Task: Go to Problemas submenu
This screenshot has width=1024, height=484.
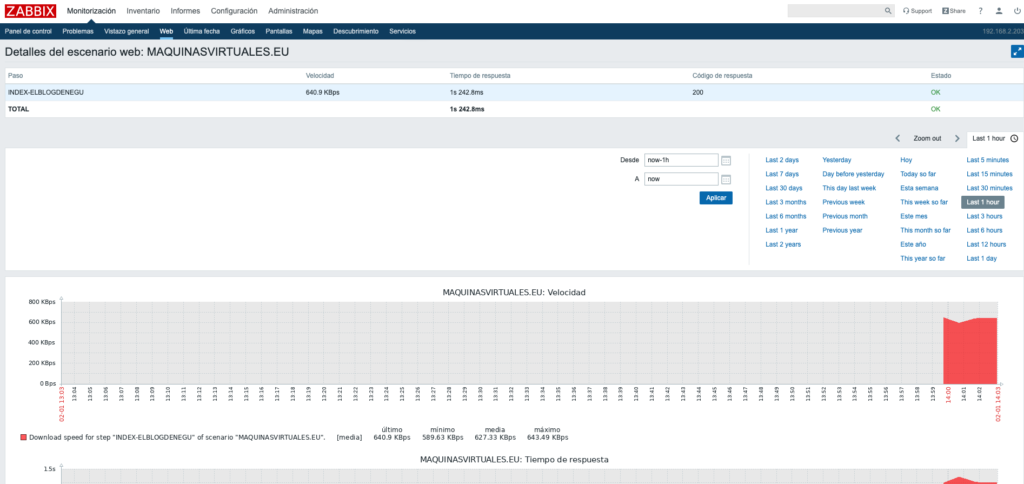Action: 78,31
